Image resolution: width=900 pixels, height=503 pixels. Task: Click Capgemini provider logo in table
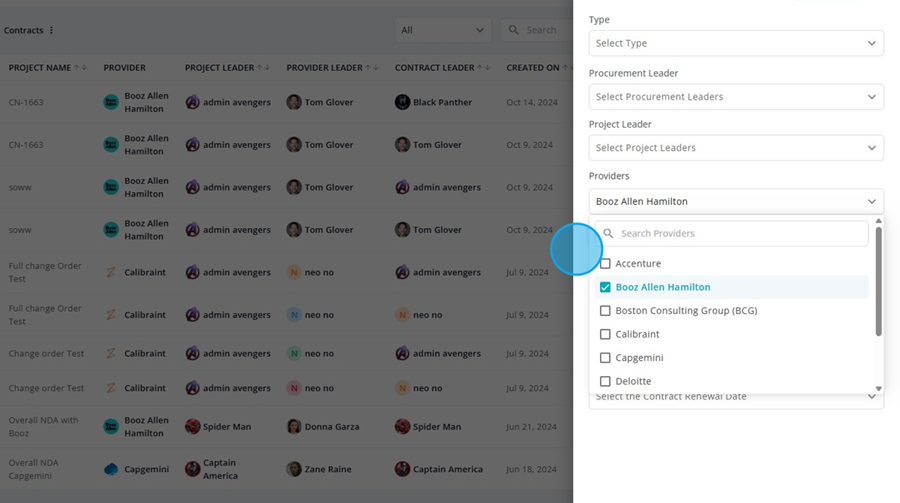tap(111, 469)
